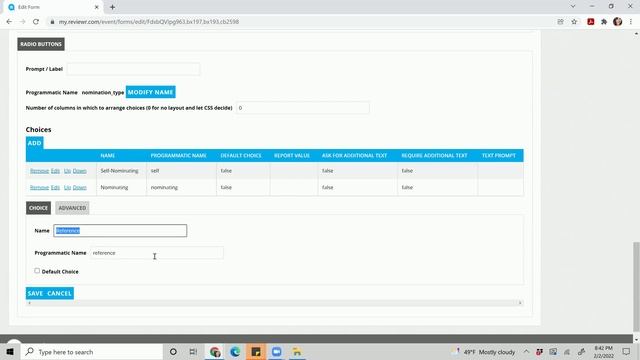Click the Prompt / Label field
The height and width of the screenshot is (360, 640).
coord(133,69)
